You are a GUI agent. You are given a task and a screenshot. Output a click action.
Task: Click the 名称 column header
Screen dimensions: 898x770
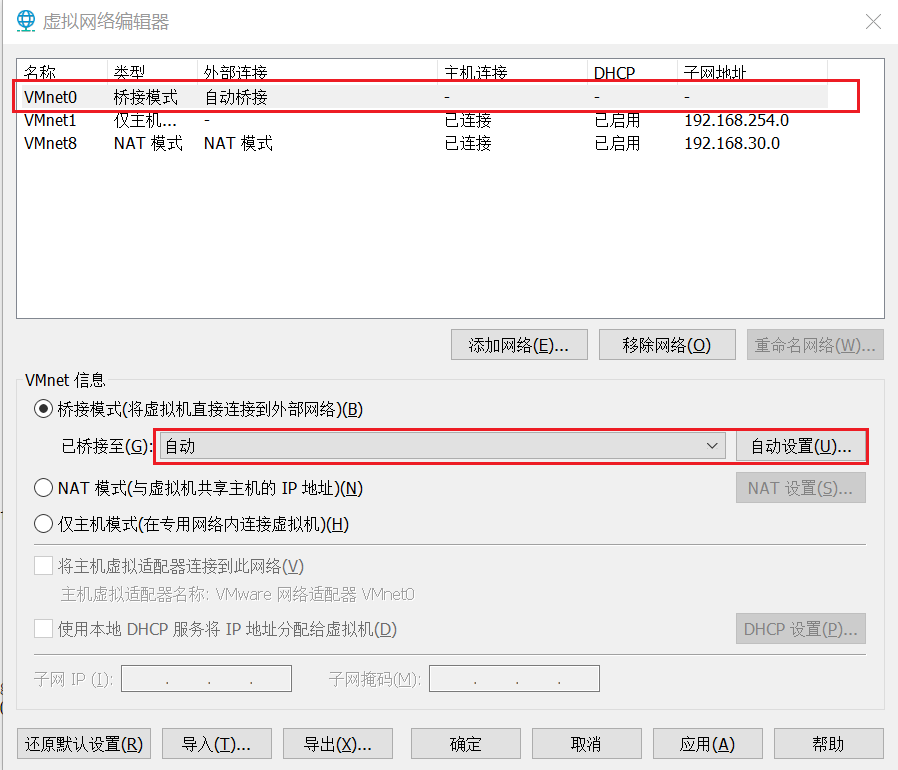click(62, 72)
